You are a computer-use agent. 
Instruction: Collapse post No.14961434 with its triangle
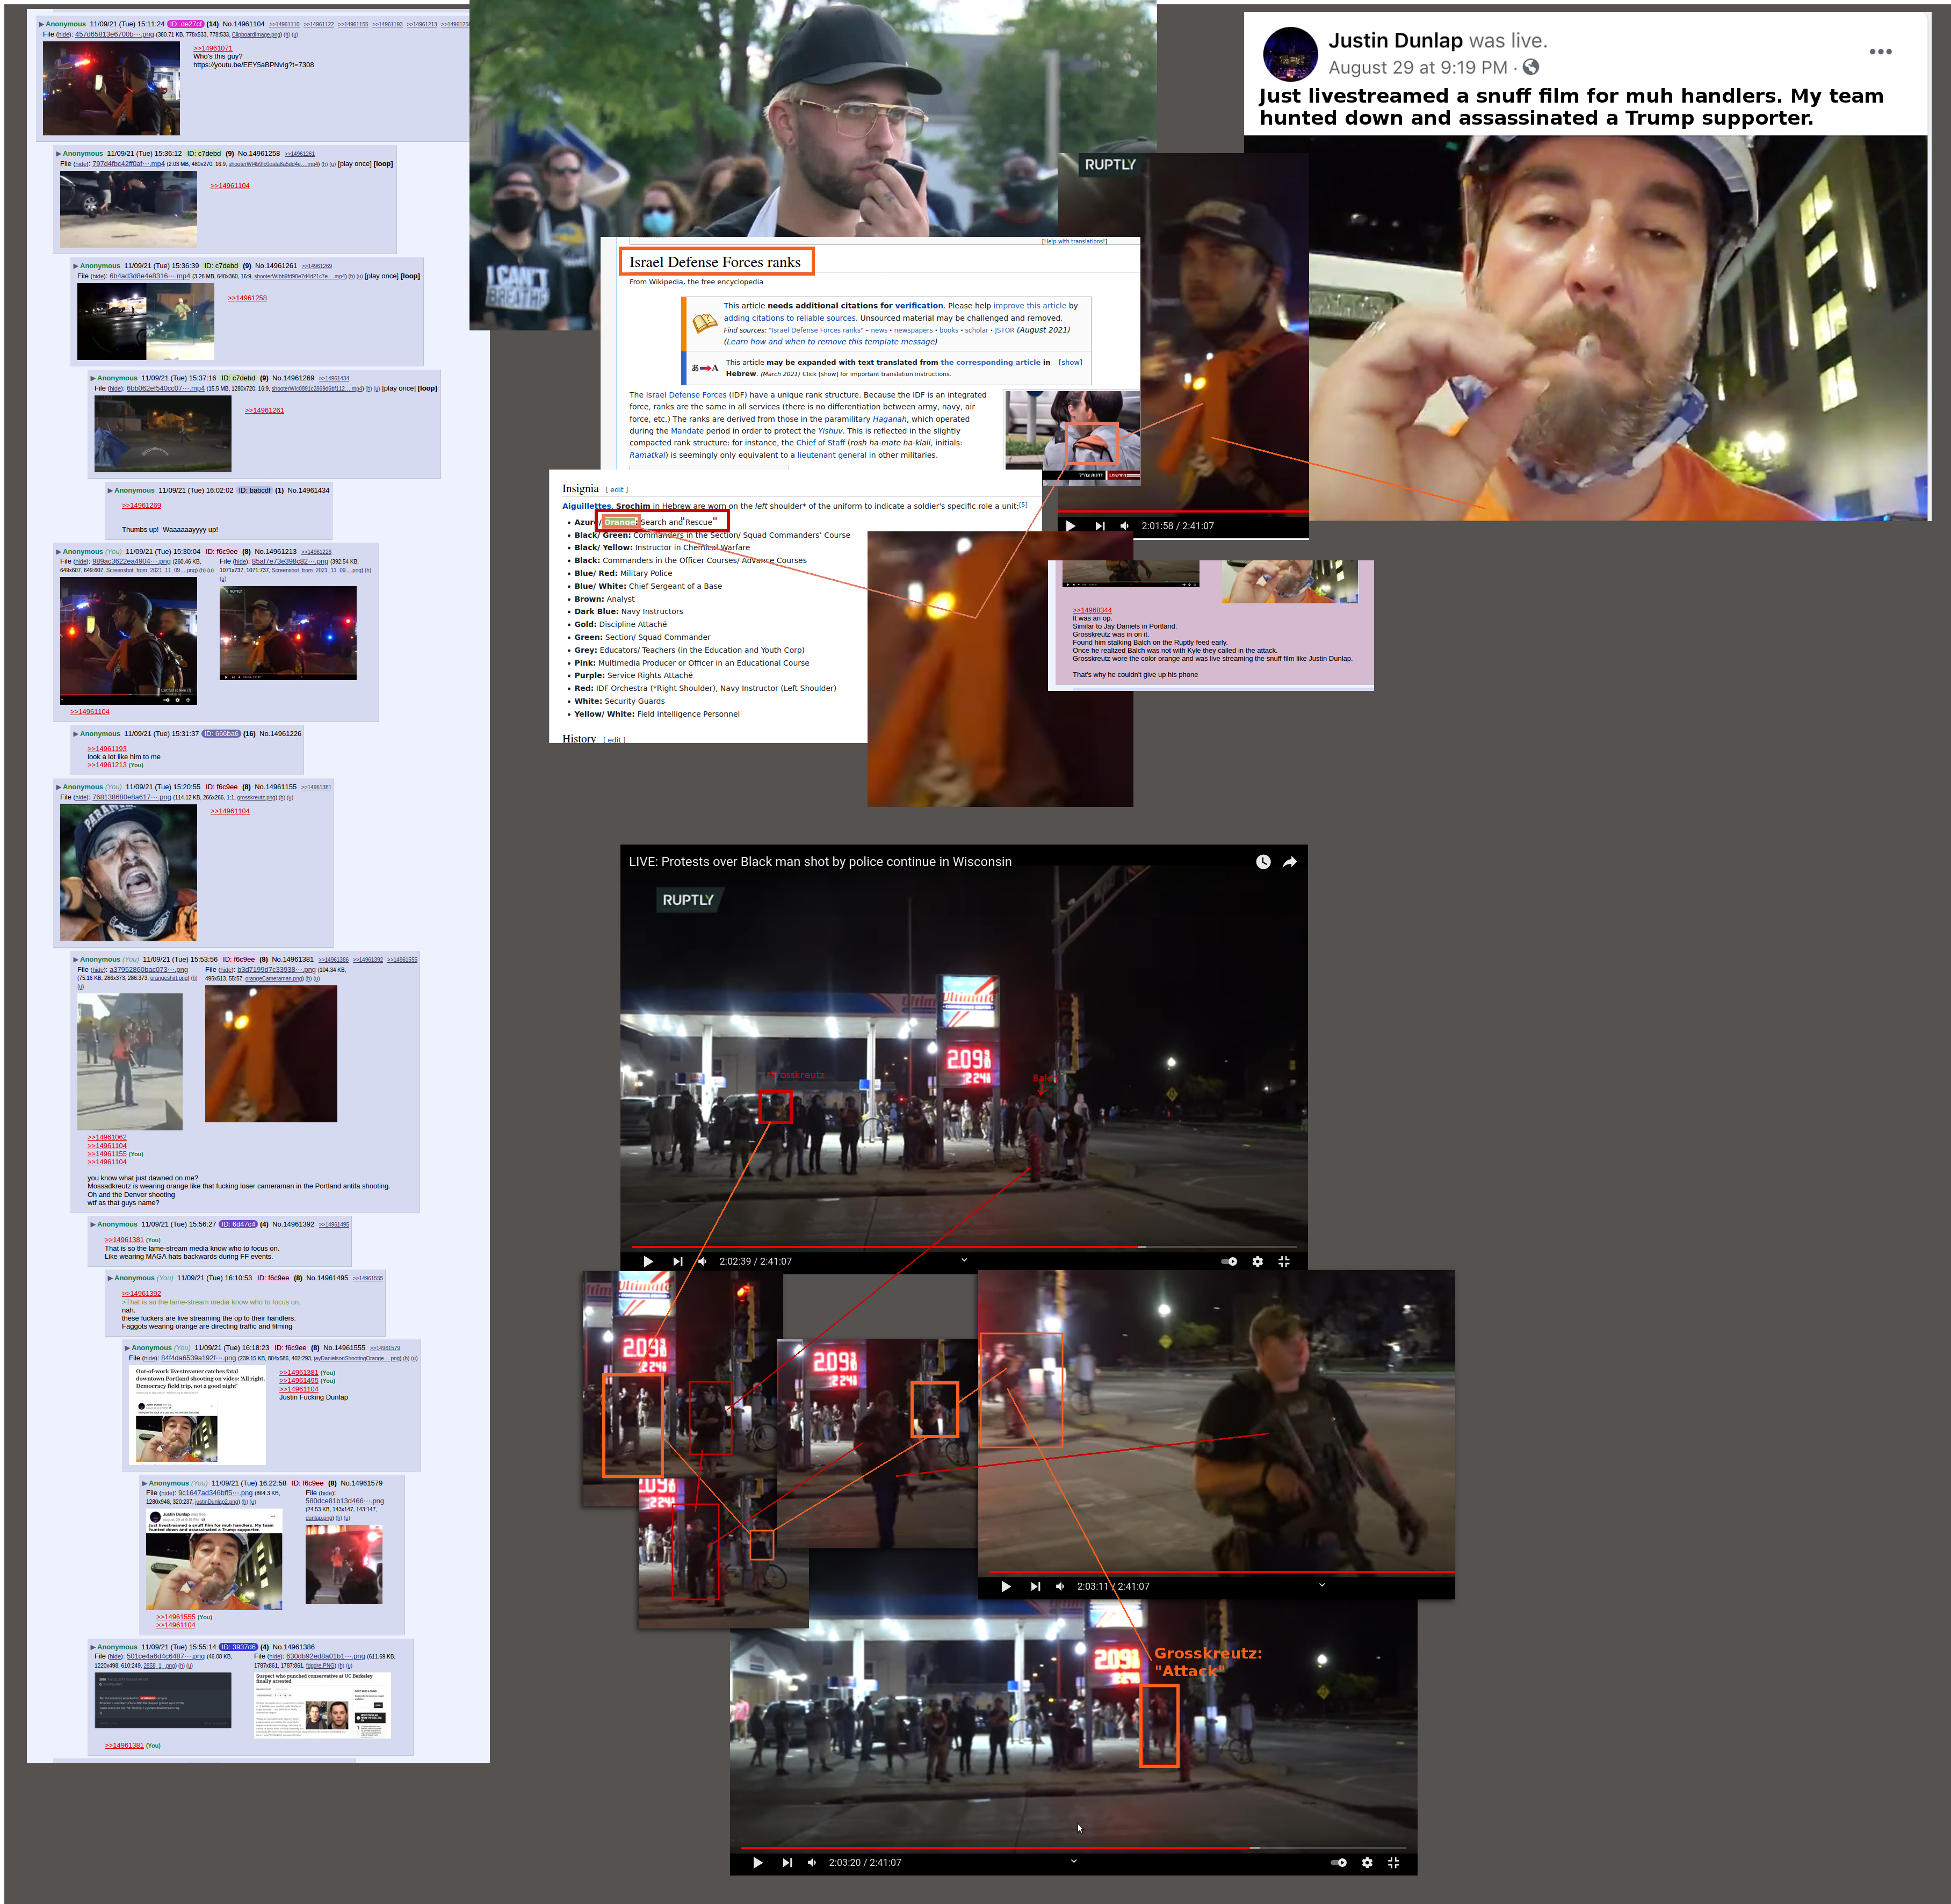pyautogui.click(x=110, y=490)
